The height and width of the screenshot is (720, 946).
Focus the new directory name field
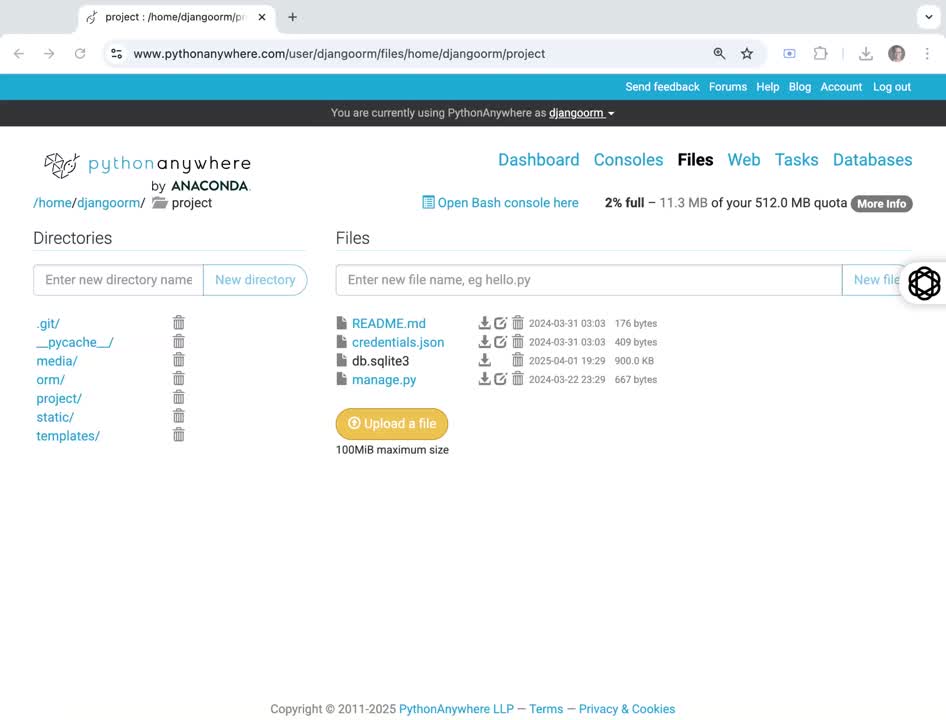pos(118,280)
